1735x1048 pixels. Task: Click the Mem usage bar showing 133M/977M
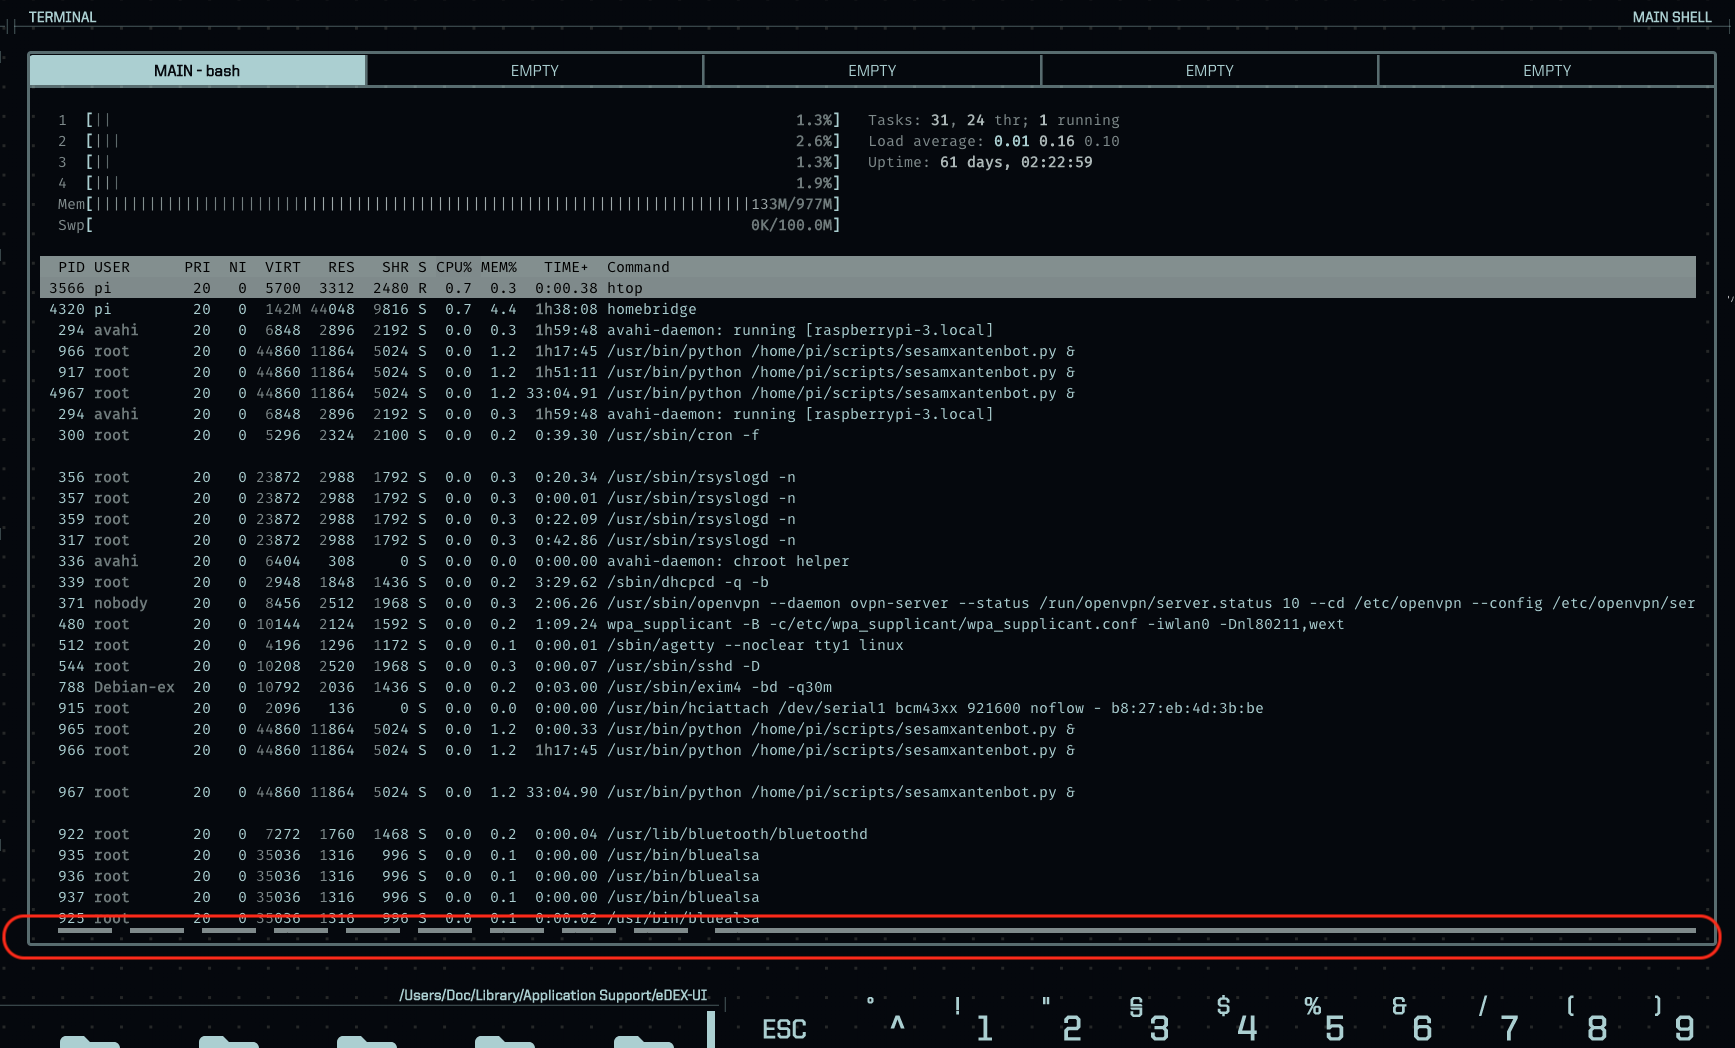pyautogui.click(x=449, y=204)
